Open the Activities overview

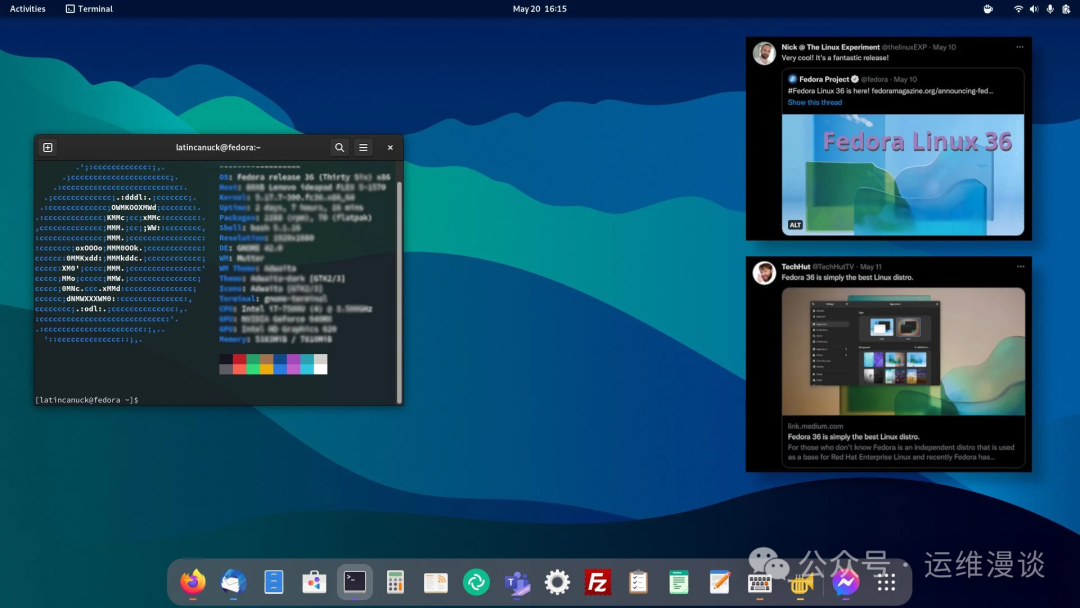pos(27,8)
